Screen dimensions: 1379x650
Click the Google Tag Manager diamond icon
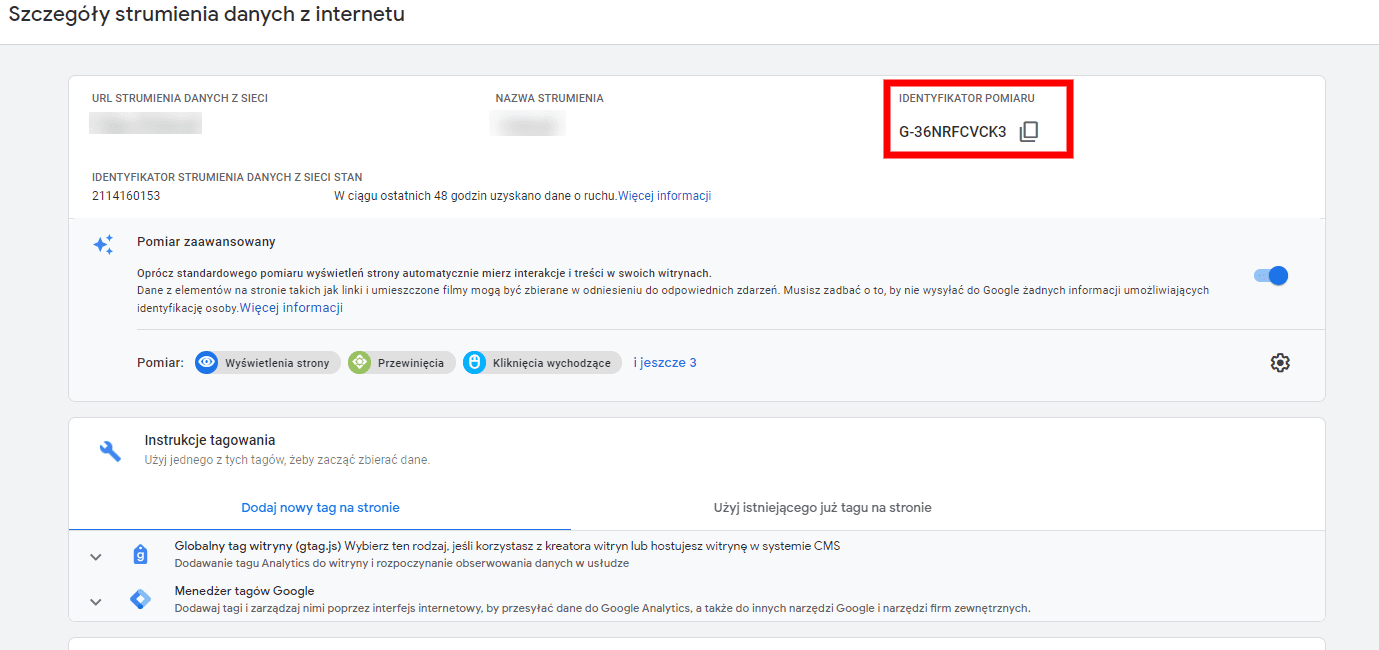pos(141,599)
